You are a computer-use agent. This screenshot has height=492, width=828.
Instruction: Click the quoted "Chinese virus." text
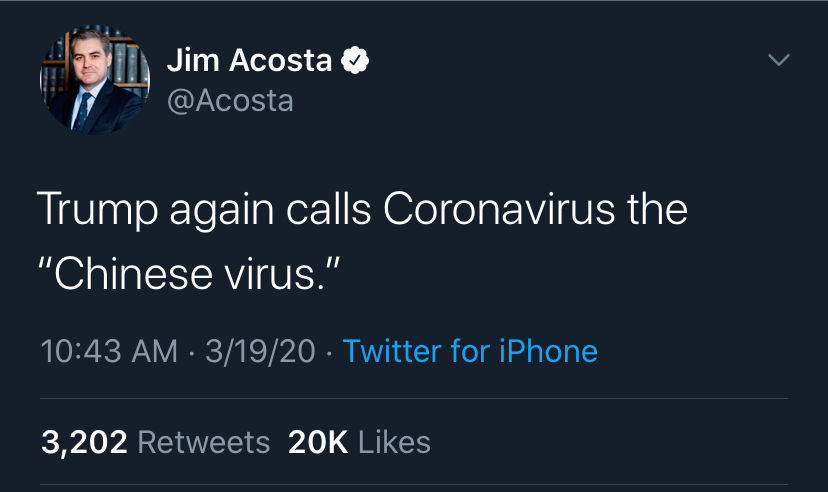point(189,275)
